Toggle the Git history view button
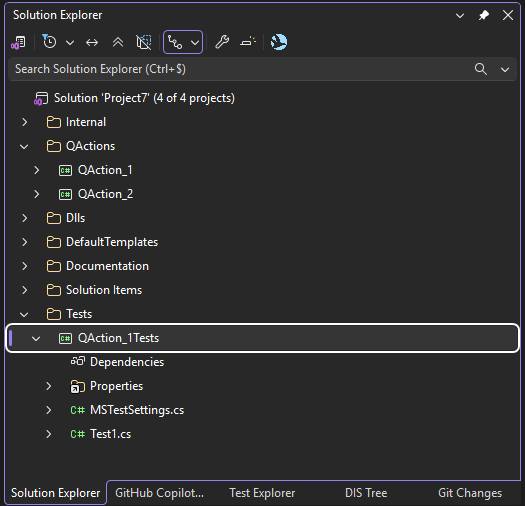This screenshot has width=525, height=506. click(x=175, y=42)
